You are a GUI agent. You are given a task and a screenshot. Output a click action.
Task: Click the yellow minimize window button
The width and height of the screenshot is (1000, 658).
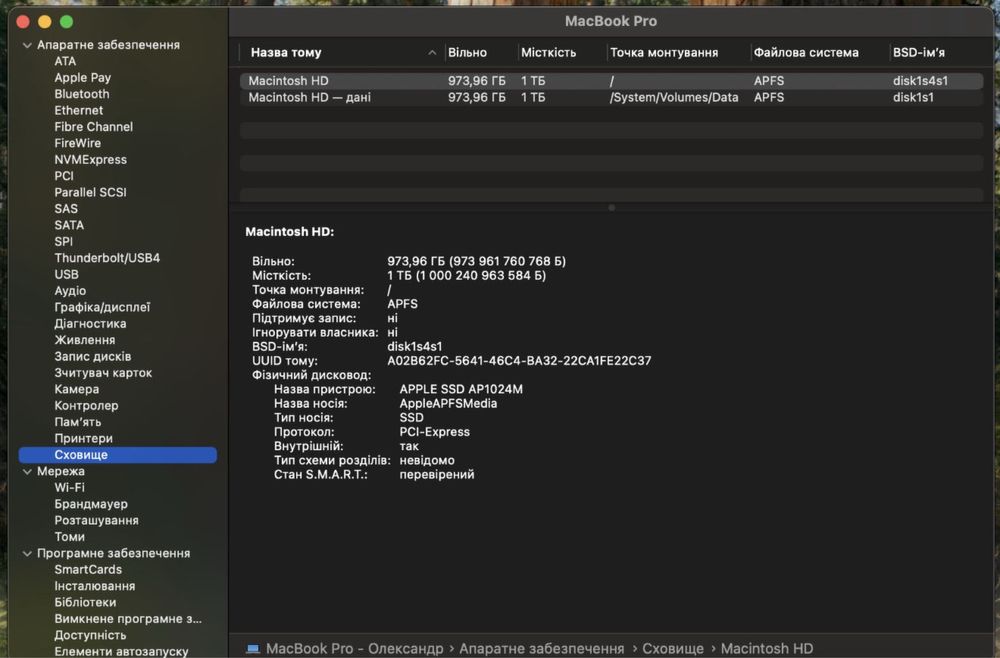45,22
